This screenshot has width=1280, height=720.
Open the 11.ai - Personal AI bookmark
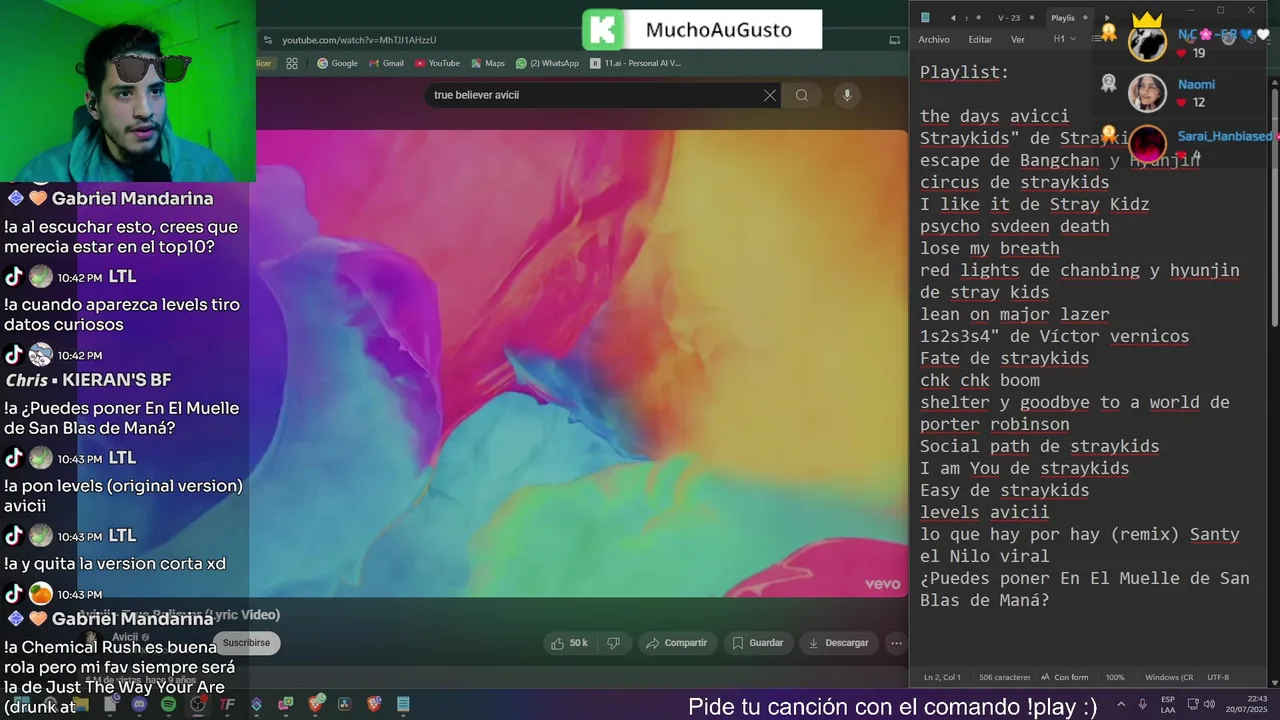pyautogui.click(x=635, y=63)
